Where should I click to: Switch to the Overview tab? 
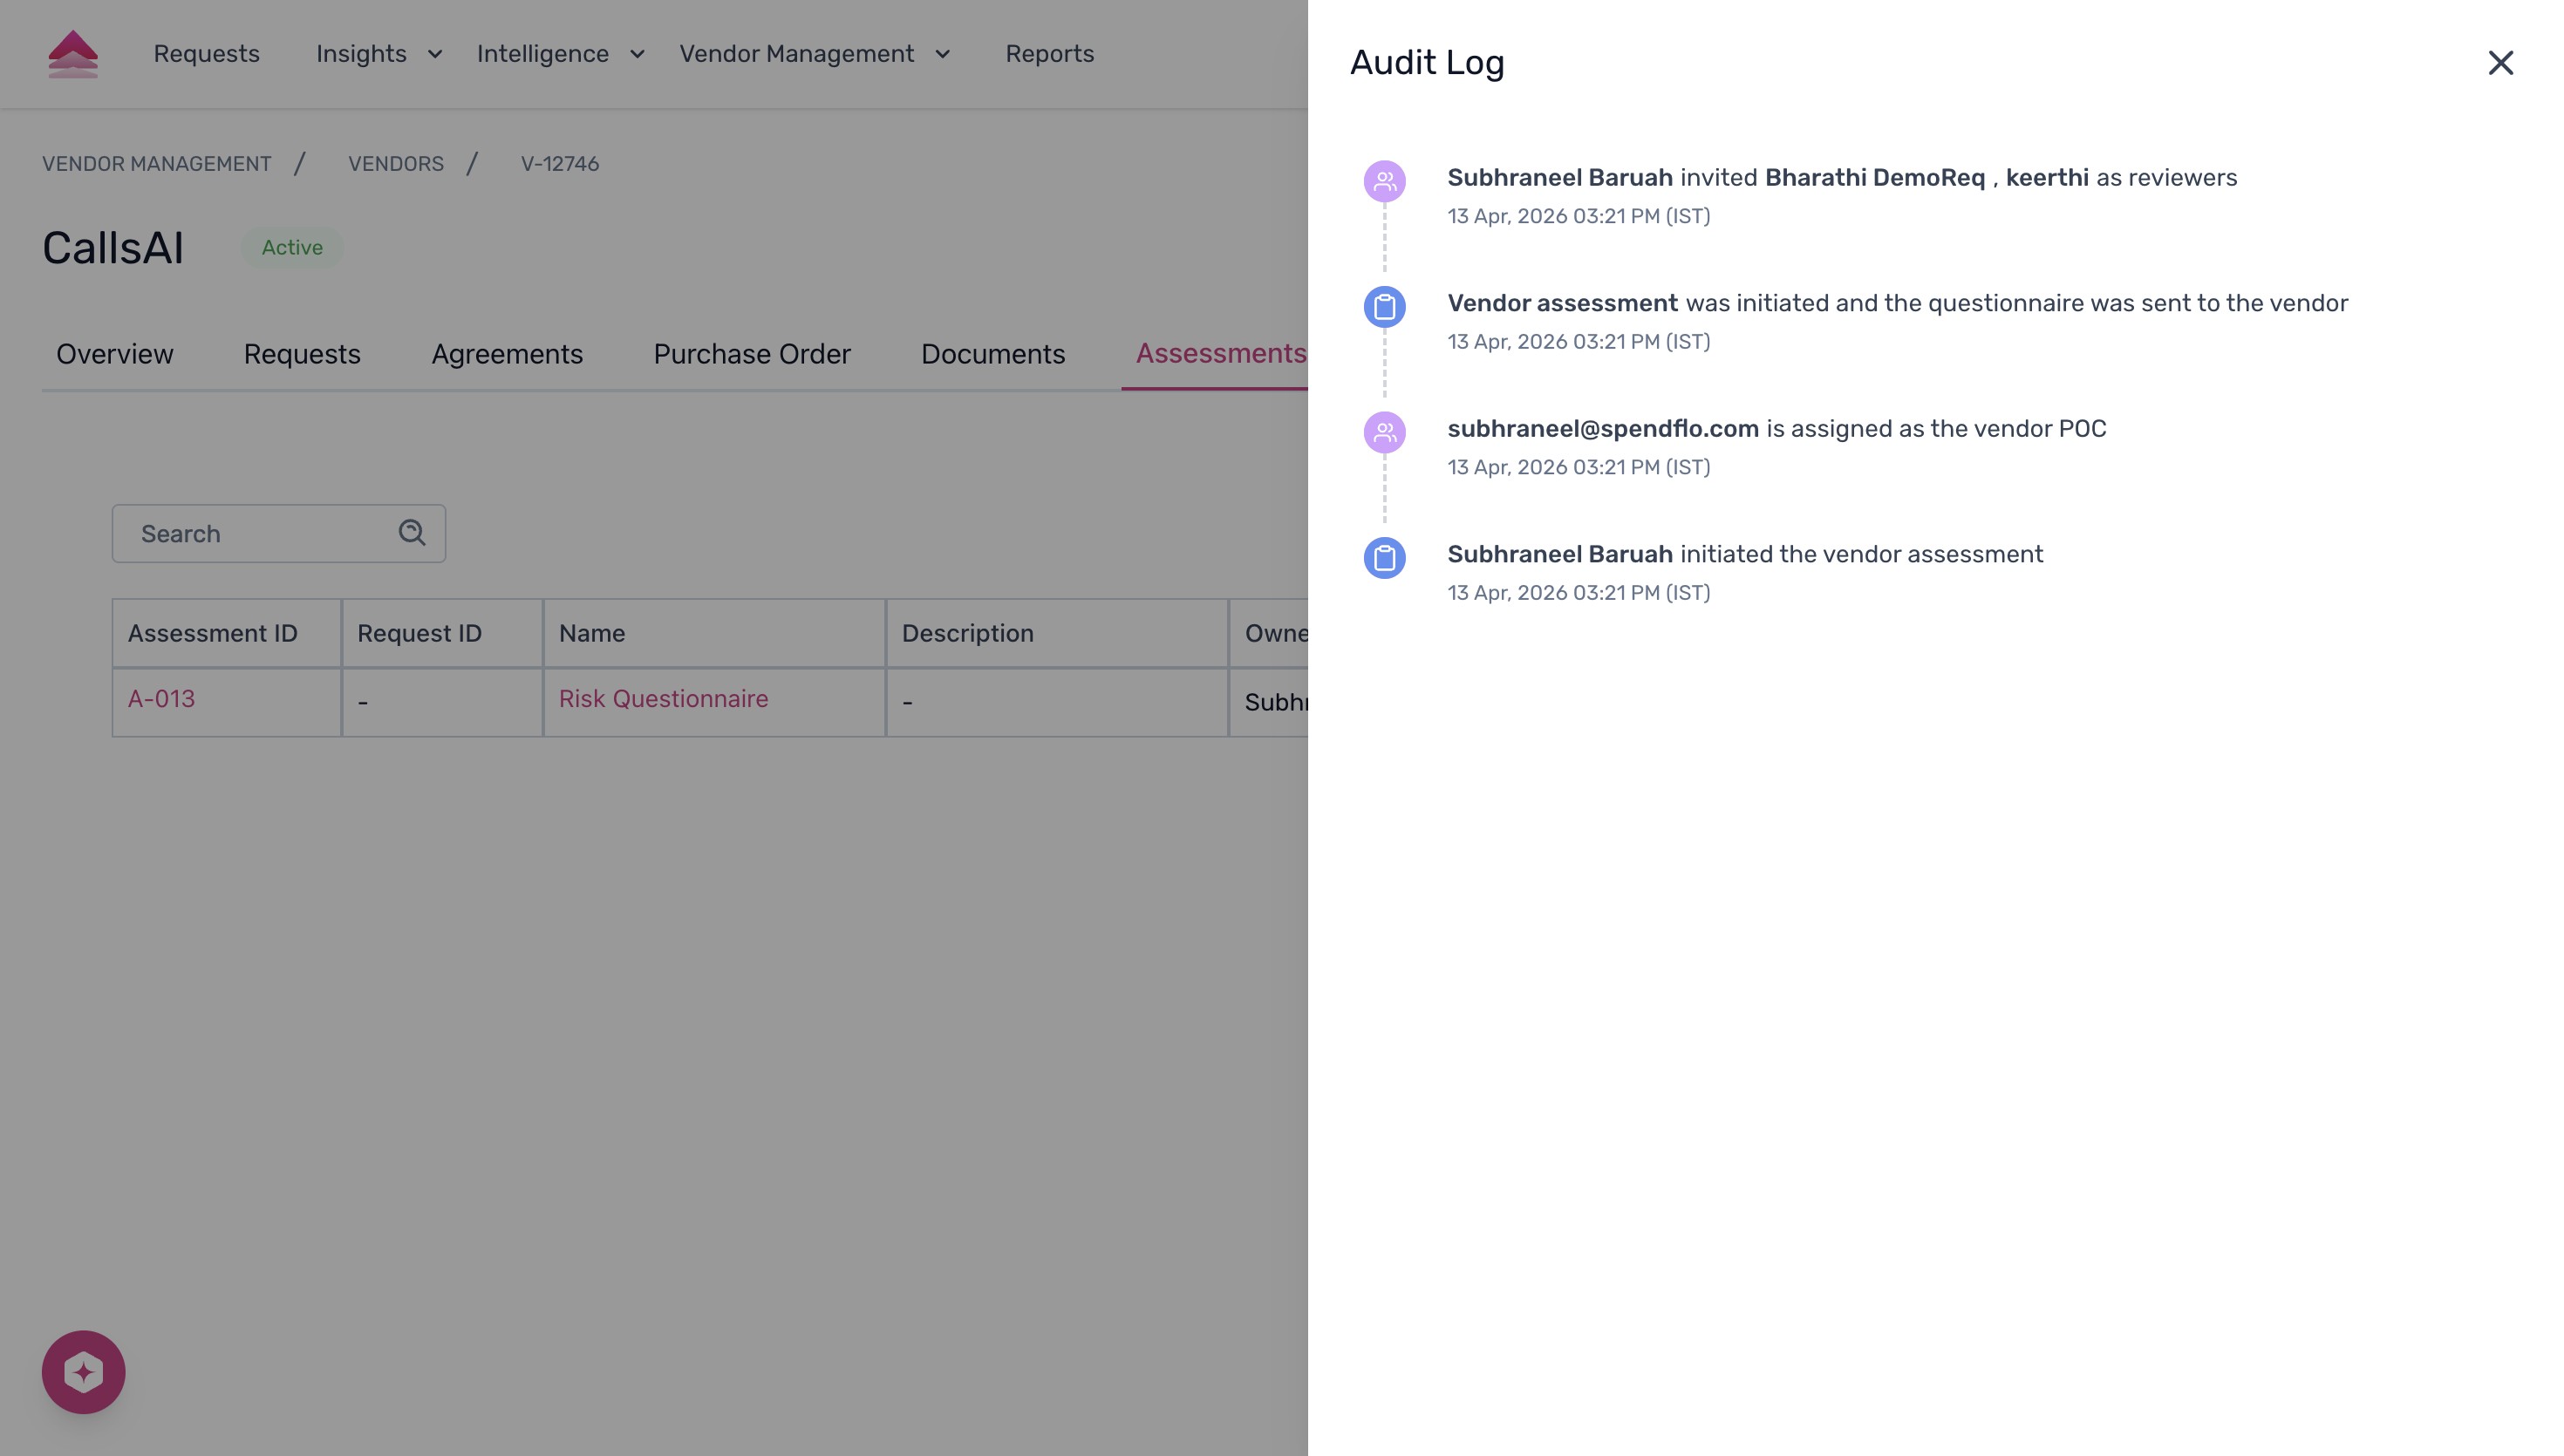click(x=114, y=354)
